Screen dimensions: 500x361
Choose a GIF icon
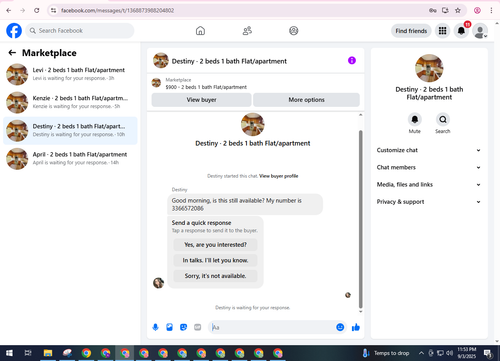click(198, 327)
